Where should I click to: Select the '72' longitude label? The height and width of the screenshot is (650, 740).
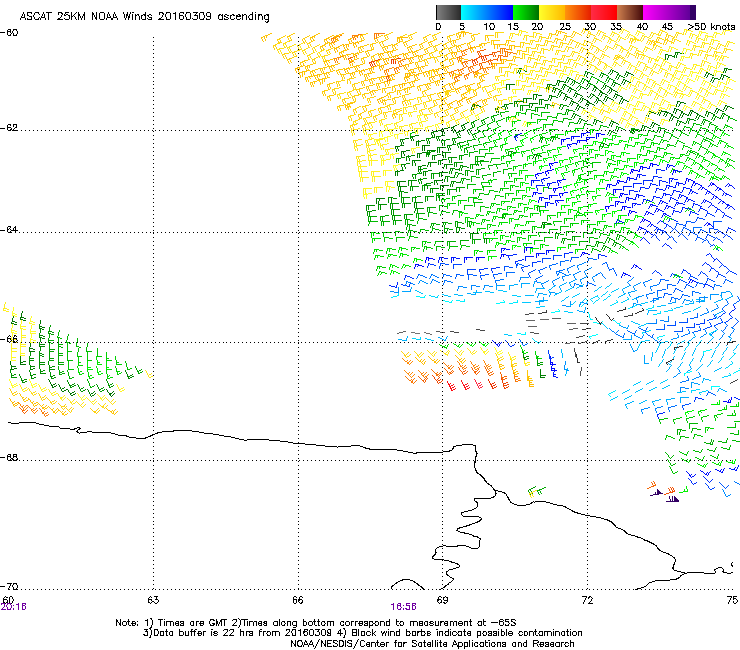coord(587,600)
